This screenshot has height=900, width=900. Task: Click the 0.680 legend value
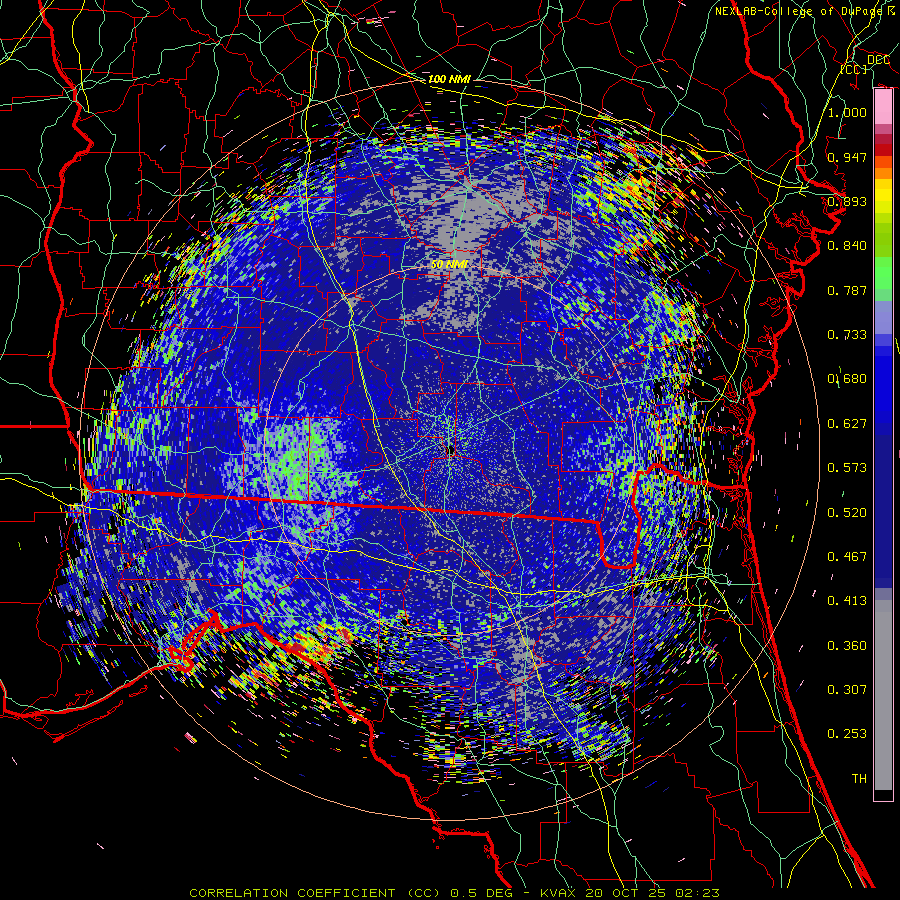(847, 379)
